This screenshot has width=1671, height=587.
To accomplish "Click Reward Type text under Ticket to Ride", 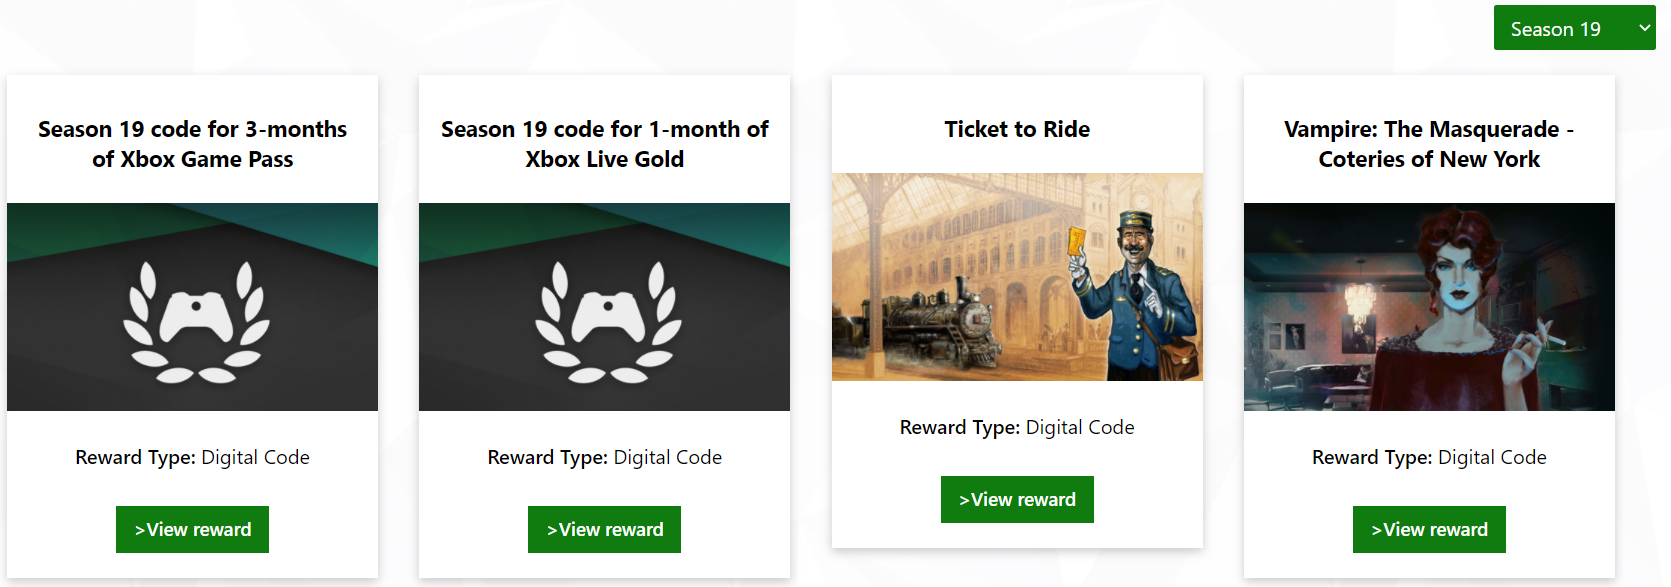I will (1017, 427).
